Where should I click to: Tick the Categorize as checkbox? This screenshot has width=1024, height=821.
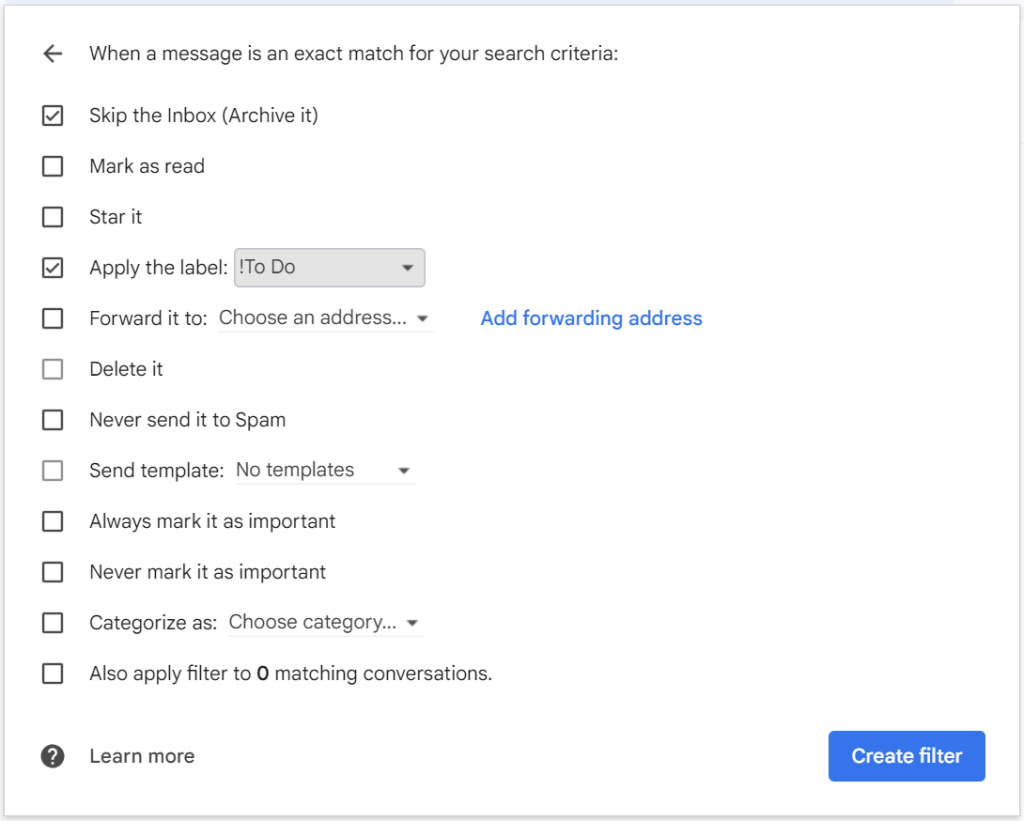coord(52,623)
